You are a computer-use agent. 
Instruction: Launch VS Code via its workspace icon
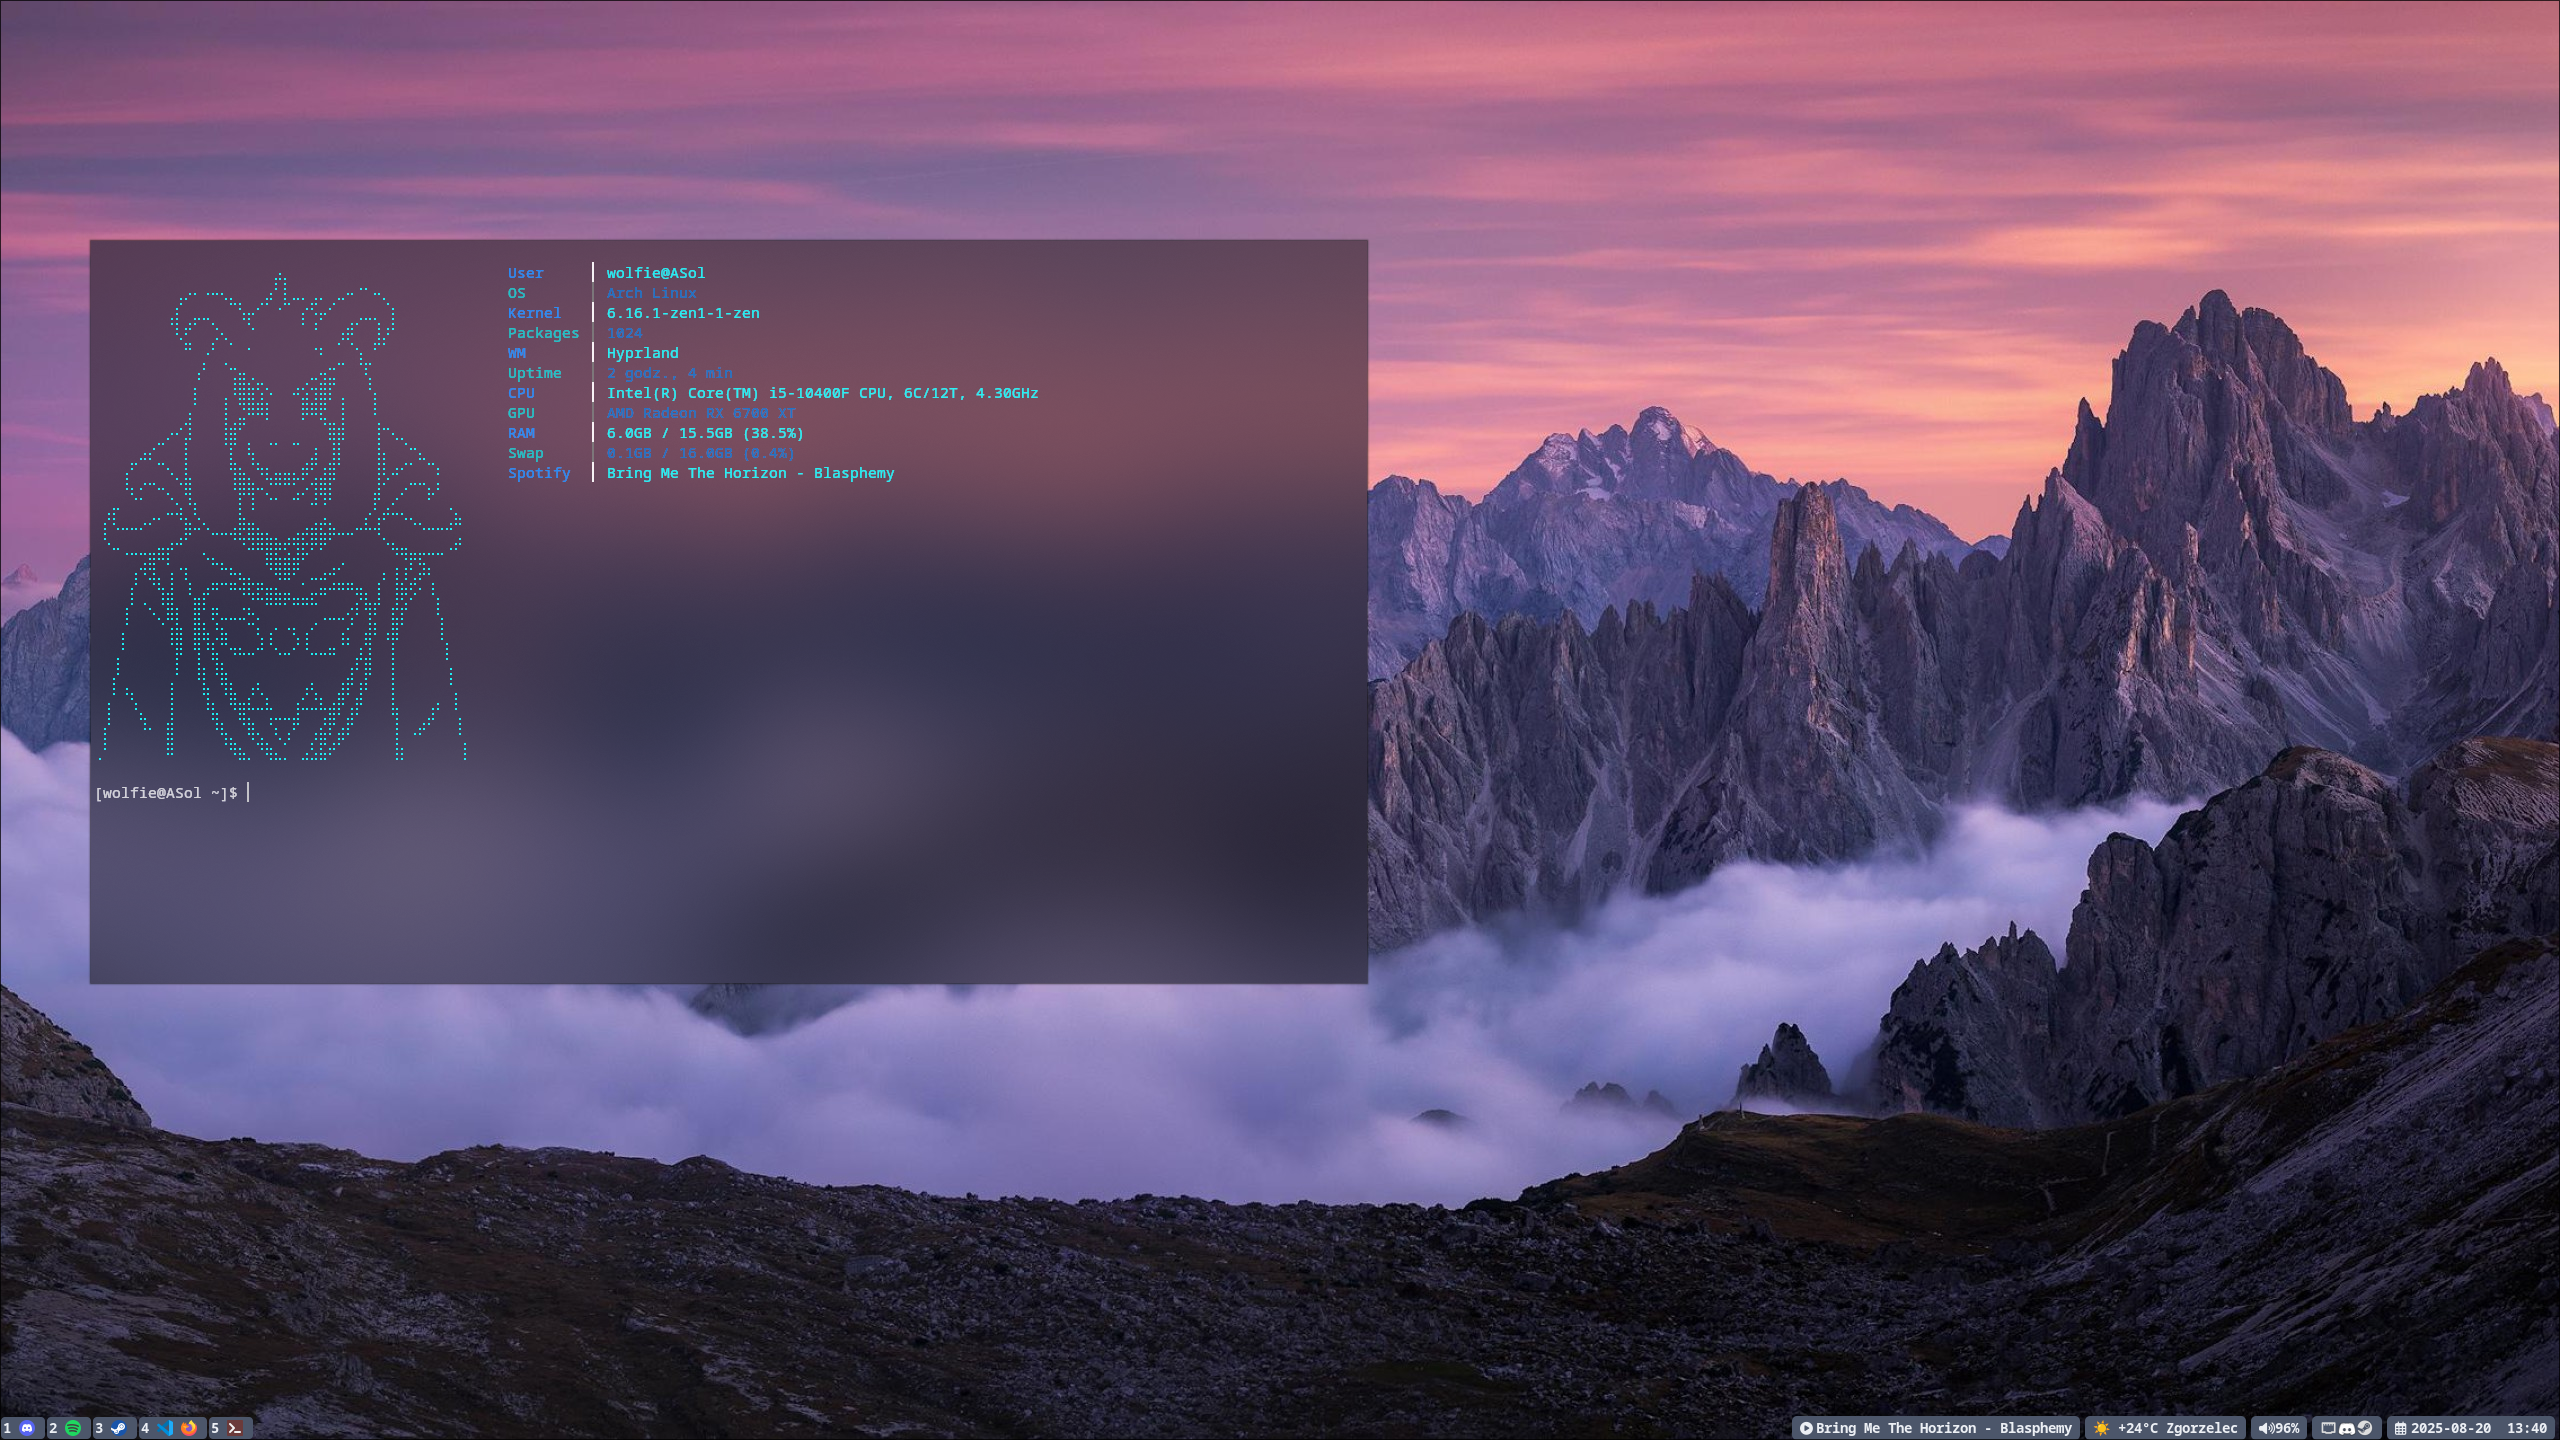[x=164, y=1428]
